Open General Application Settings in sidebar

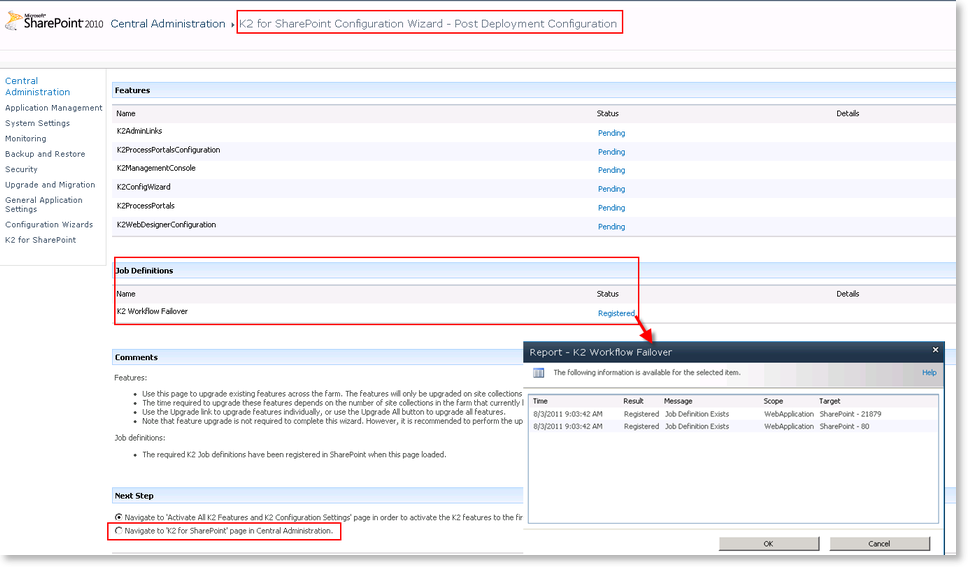pyautogui.click(x=44, y=204)
